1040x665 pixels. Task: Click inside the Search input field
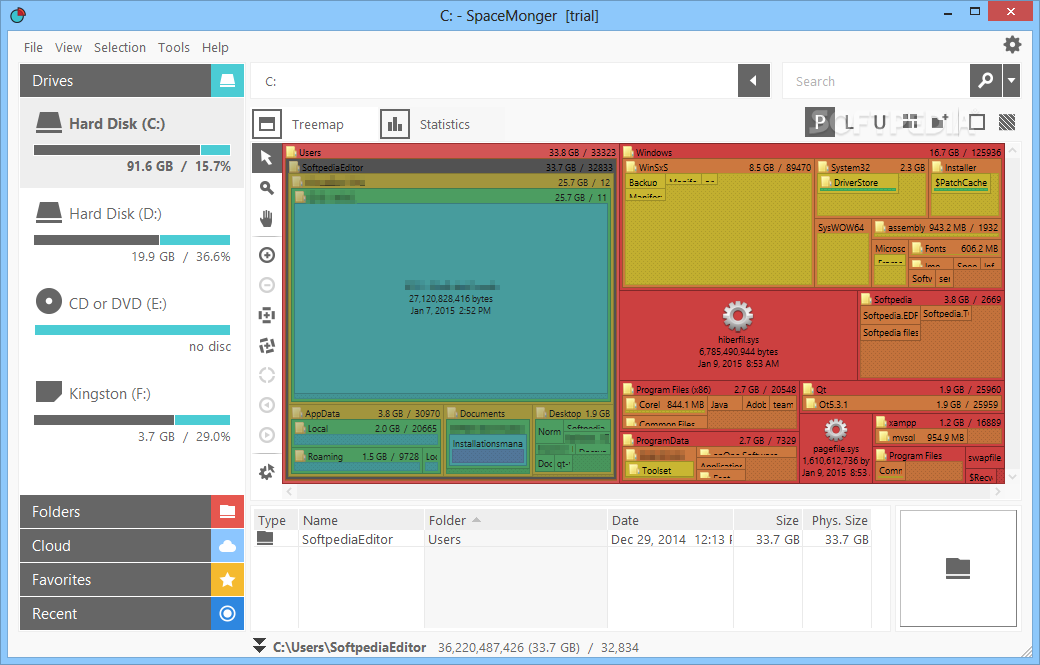click(876, 81)
